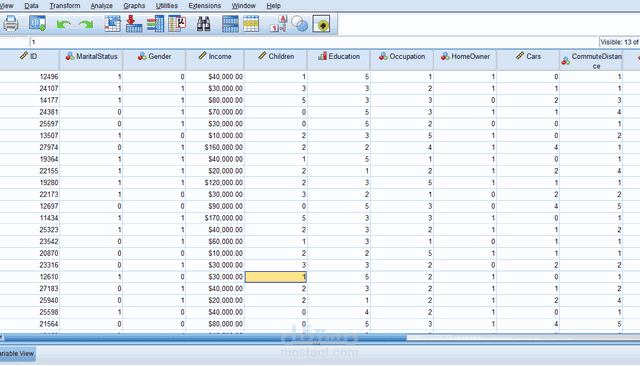Click the 'Visible: 13 of' indicator

tap(619, 42)
